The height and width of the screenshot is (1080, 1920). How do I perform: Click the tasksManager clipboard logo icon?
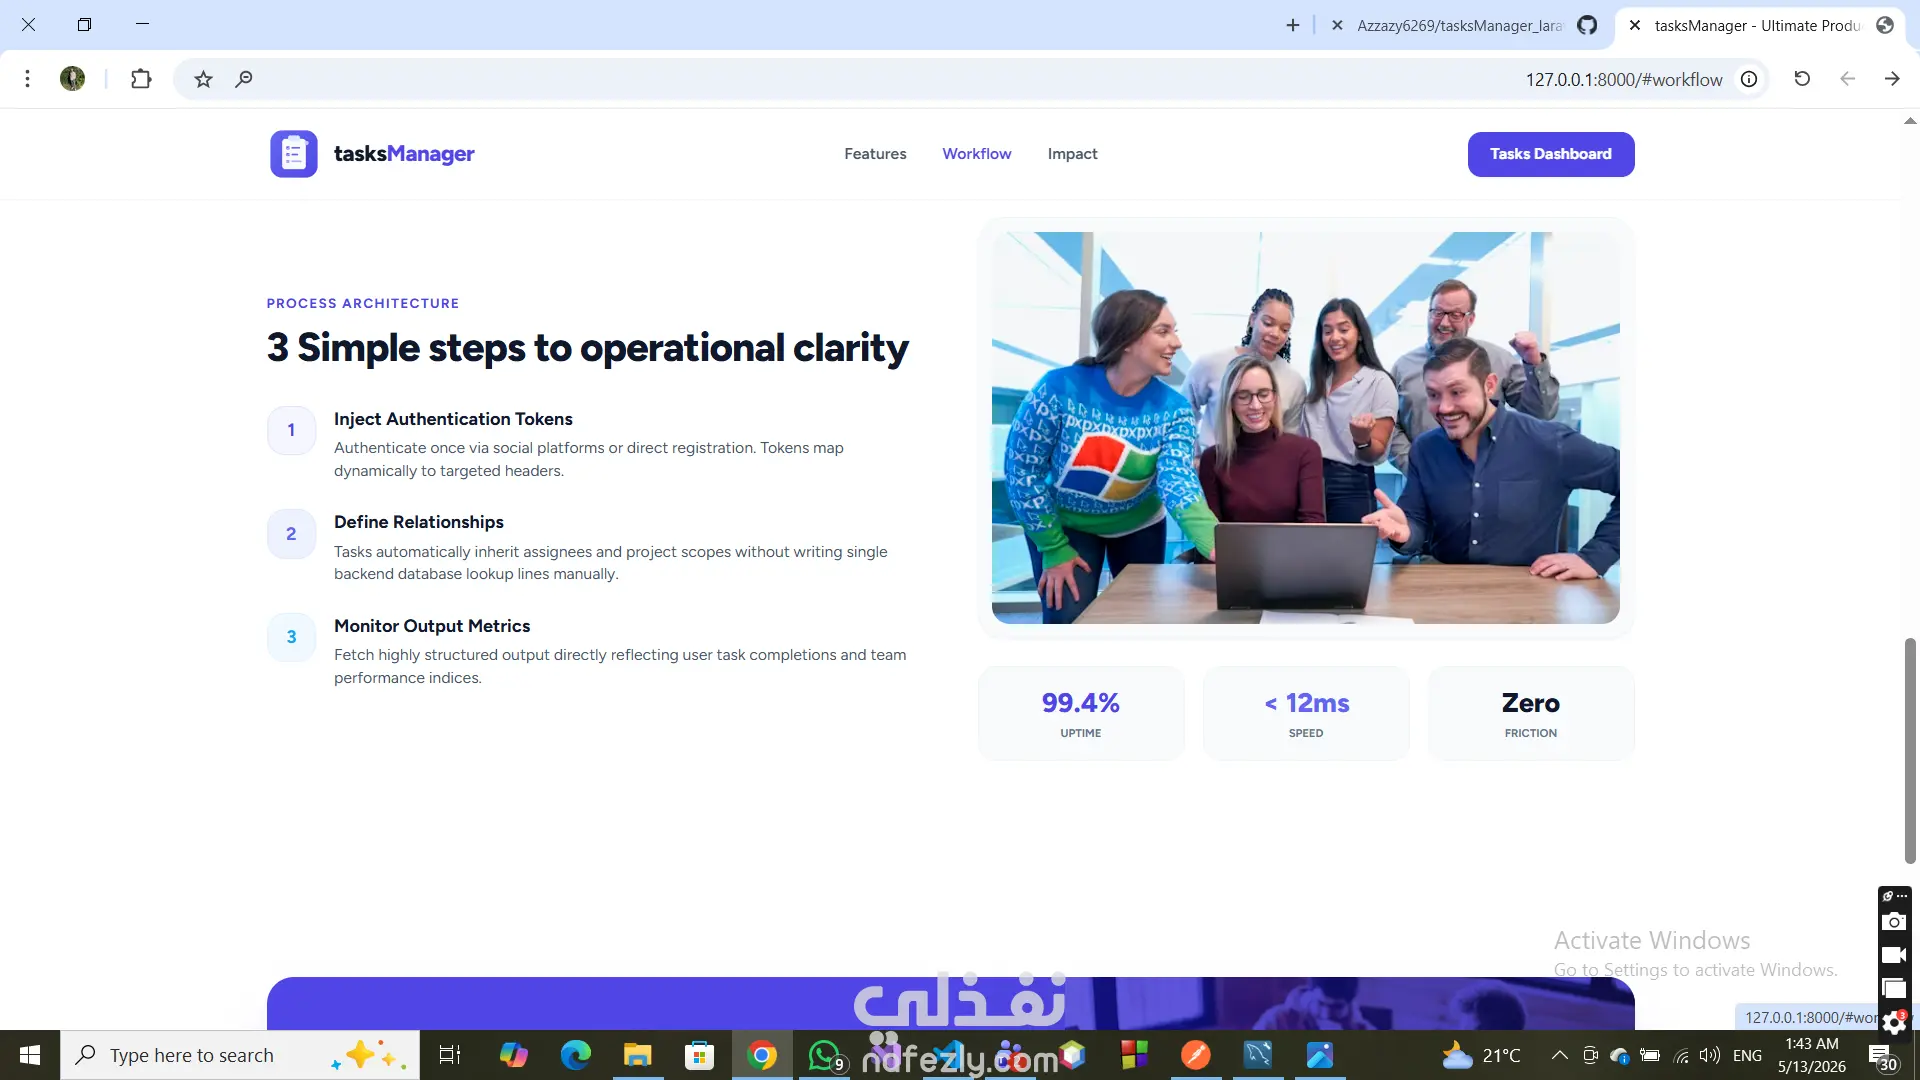click(294, 154)
